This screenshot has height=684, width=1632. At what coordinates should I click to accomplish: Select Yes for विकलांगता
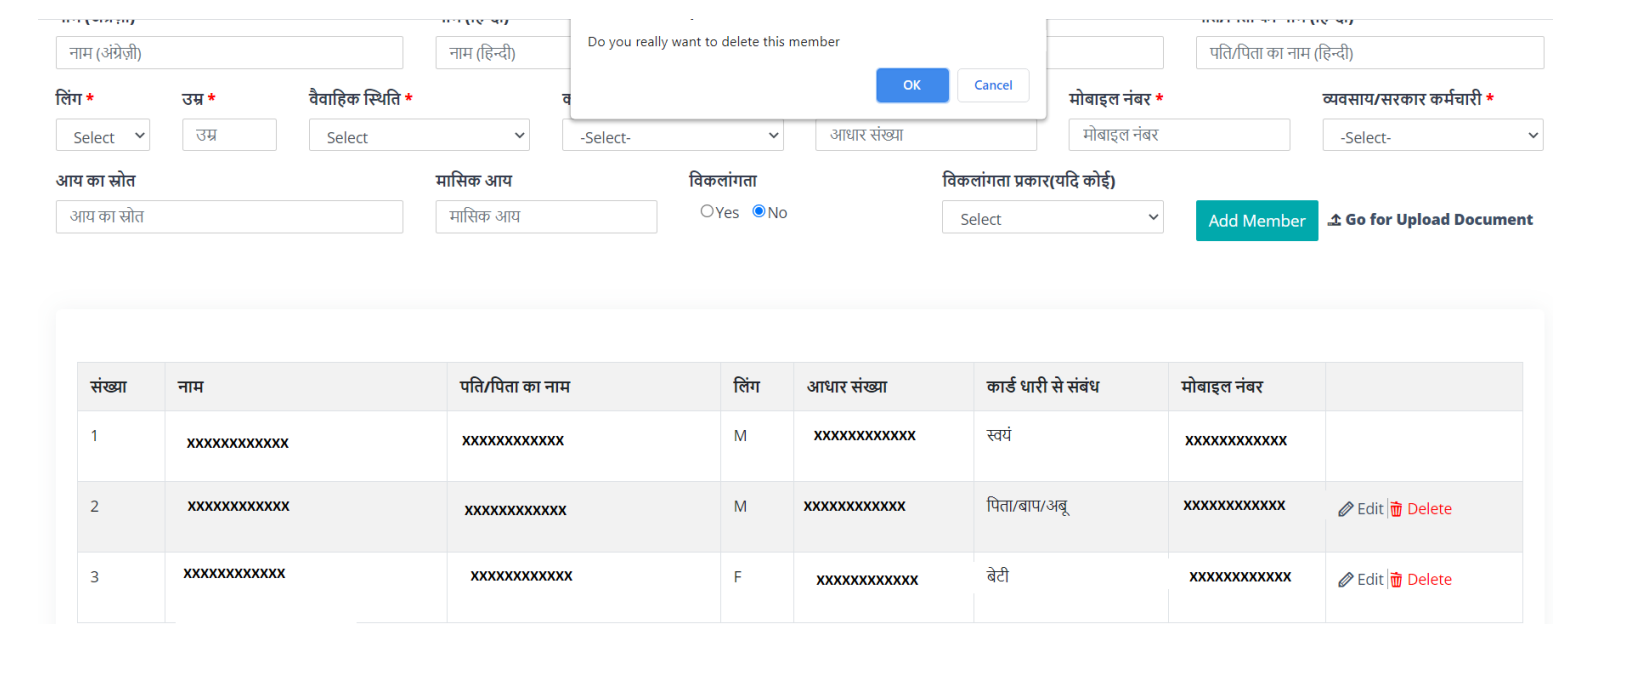click(707, 212)
